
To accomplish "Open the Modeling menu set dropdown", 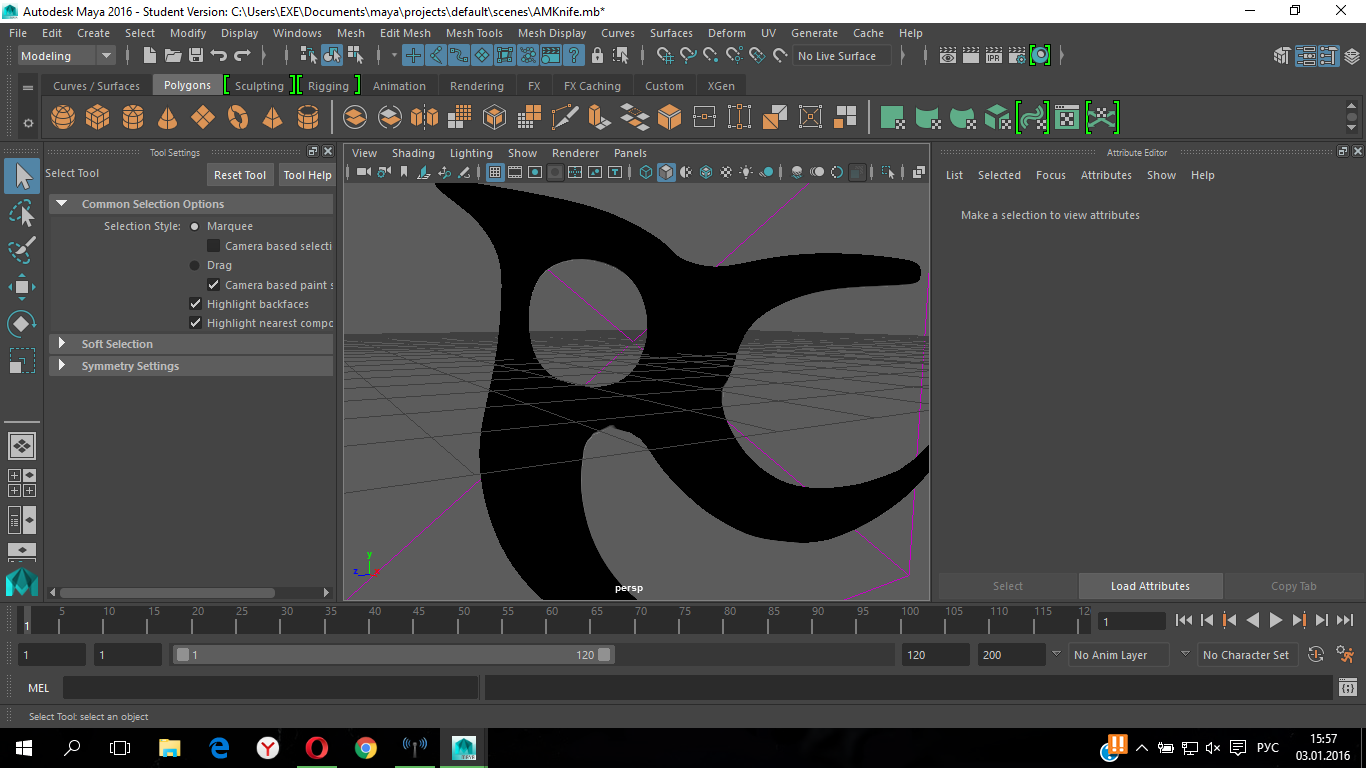I will 67,56.
